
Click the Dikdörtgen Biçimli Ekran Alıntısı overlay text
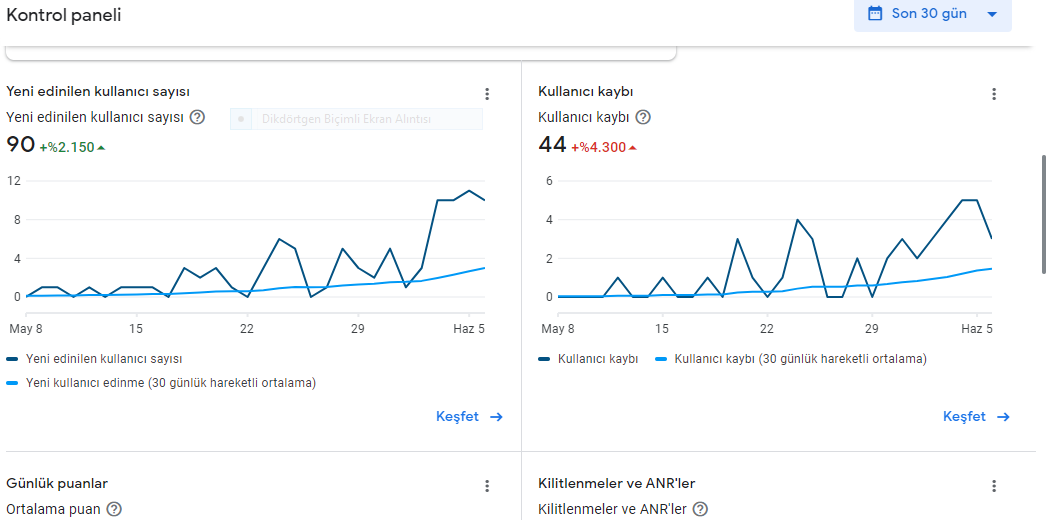pos(346,119)
